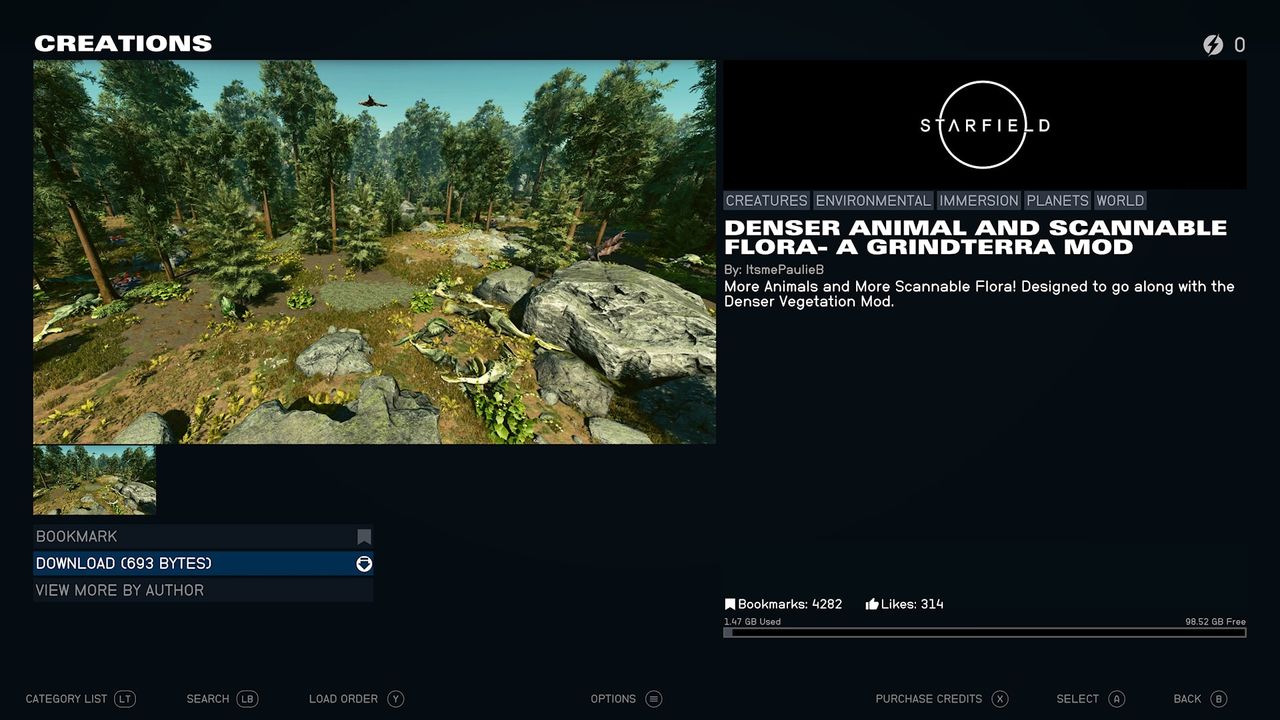Click the menu button glyph beside Options
This screenshot has width=1280, height=720.
click(x=654, y=699)
